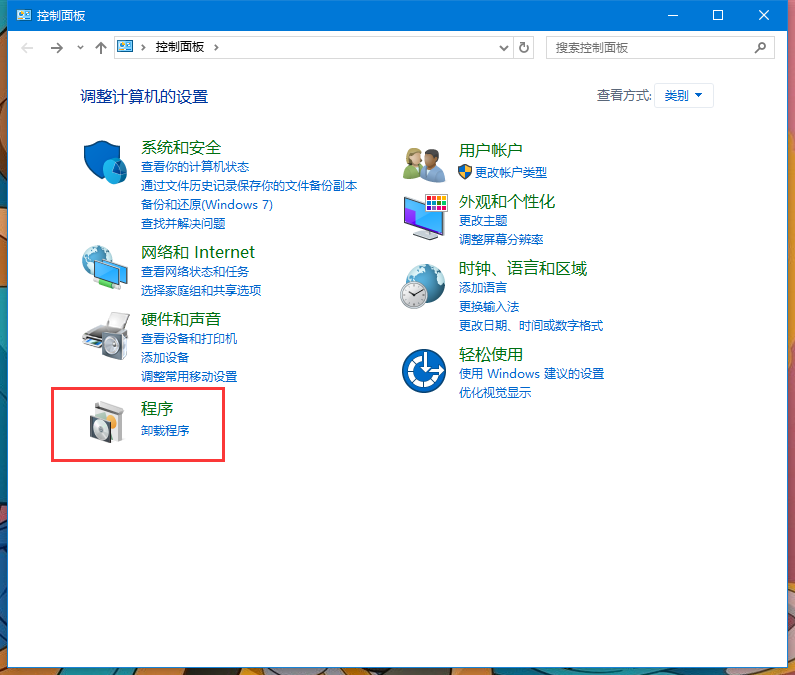The image size is (795, 675).
Task: Click 更改帐户类型 link
Action: click(x=510, y=173)
